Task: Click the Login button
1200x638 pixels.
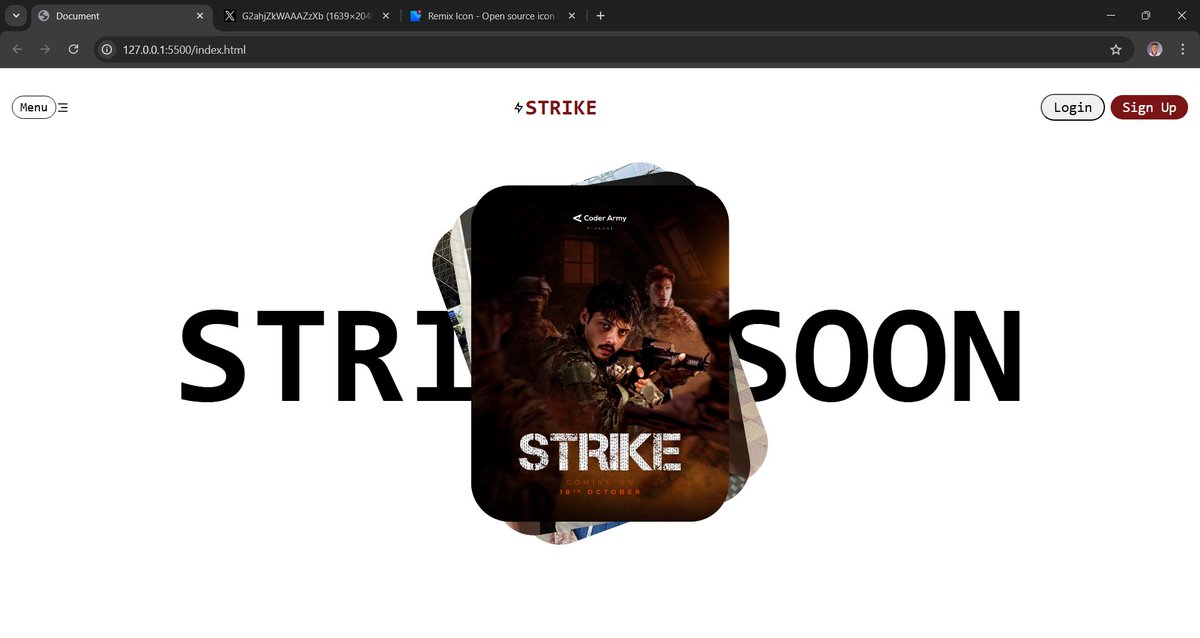Action: pyautogui.click(x=1072, y=107)
